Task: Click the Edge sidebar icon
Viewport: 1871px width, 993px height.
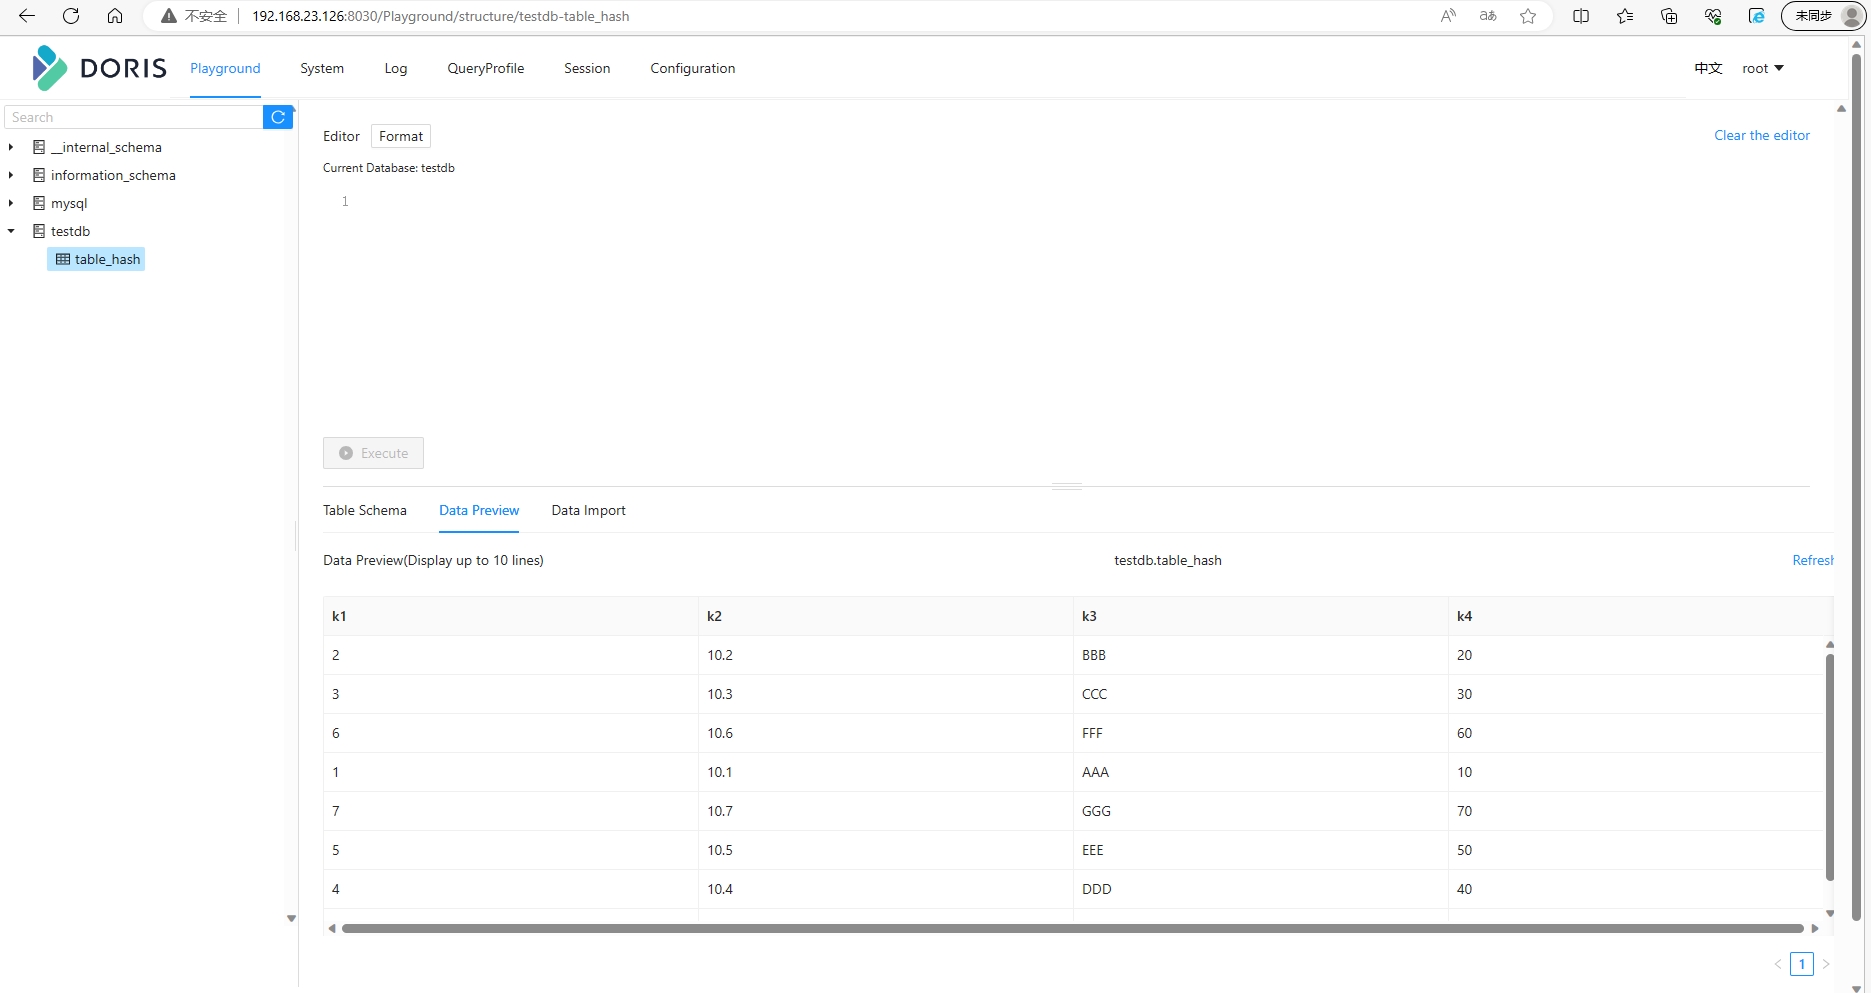Action: click(x=1757, y=16)
